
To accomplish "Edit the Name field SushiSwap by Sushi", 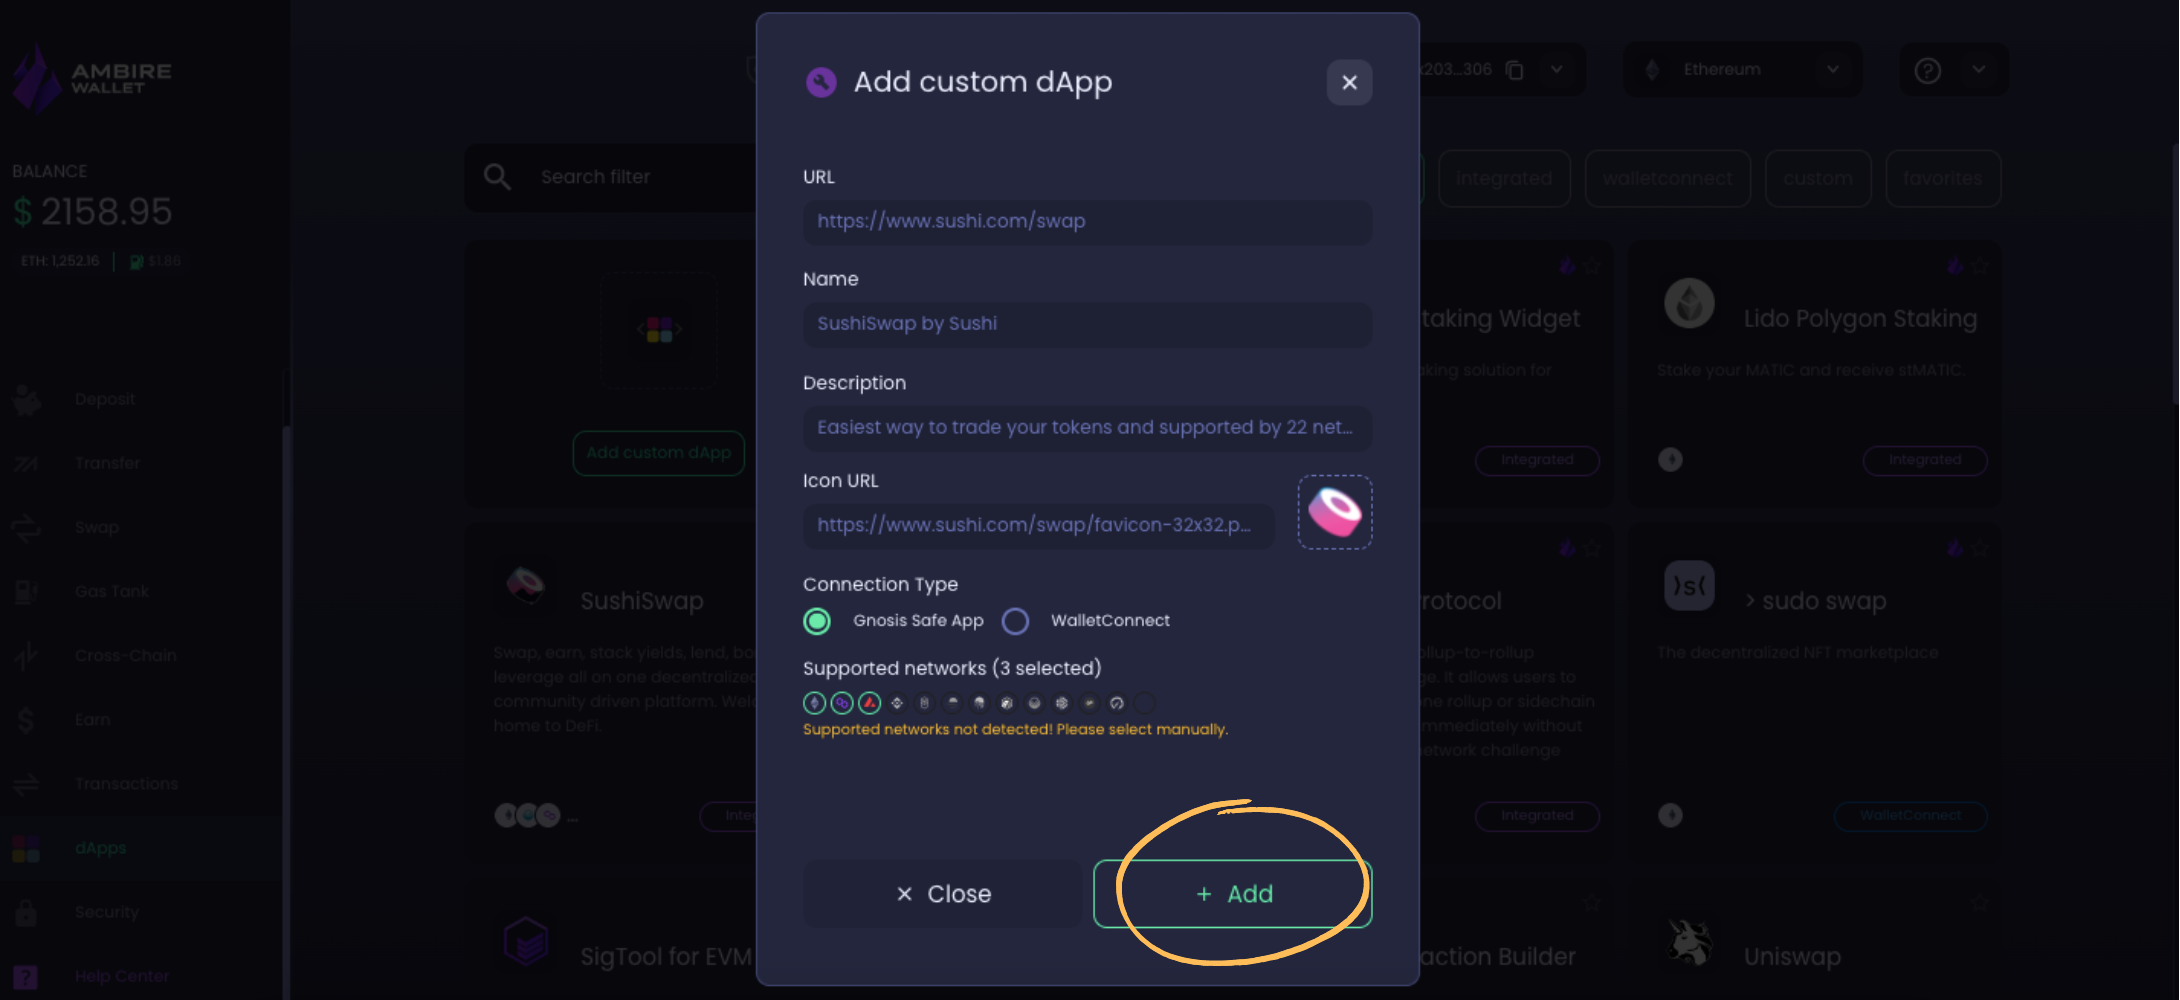I will tap(1087, 324).
